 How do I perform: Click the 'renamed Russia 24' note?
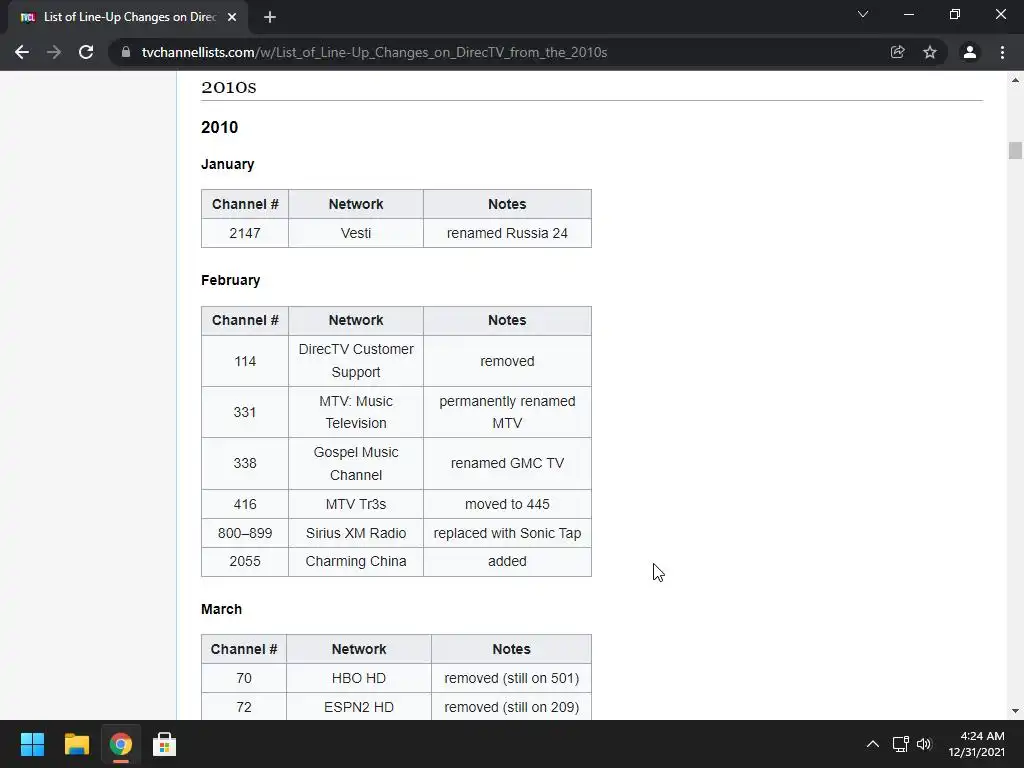click(x=507, y=233)
